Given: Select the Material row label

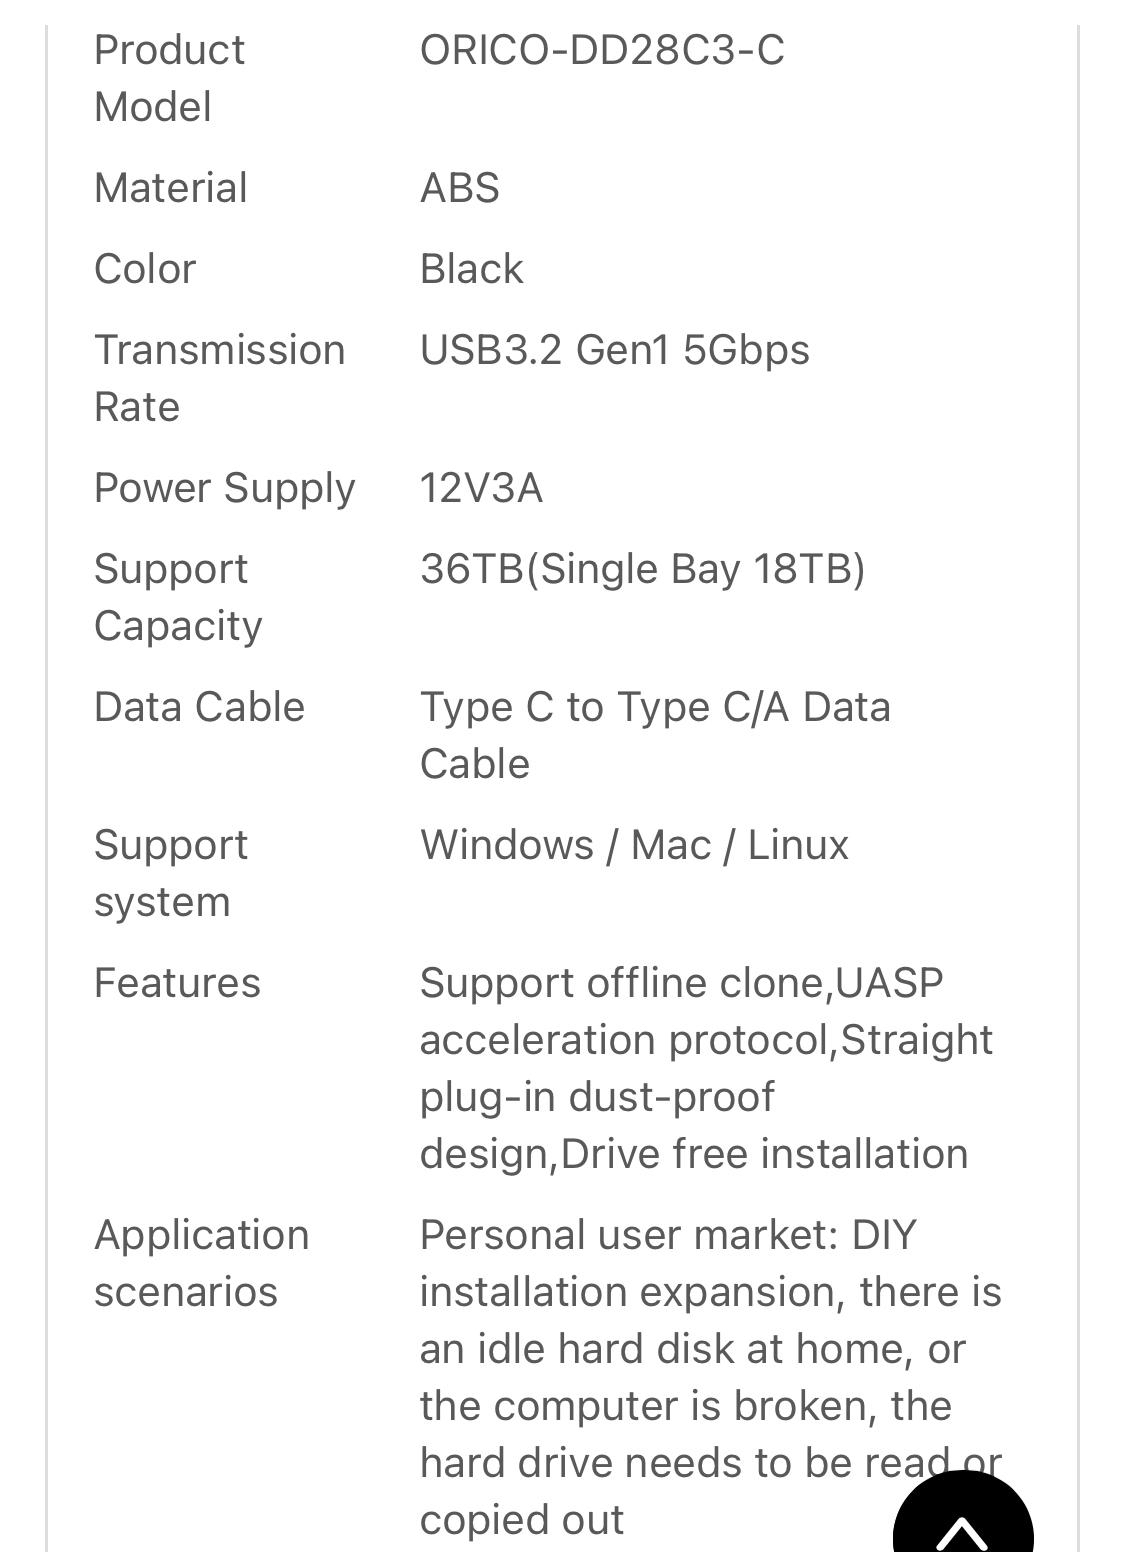Looking at the screenshot, I should pos(170,188).
